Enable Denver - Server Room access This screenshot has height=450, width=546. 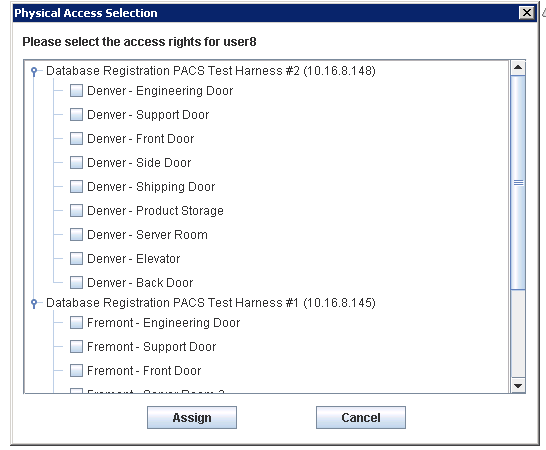[76, 235]
